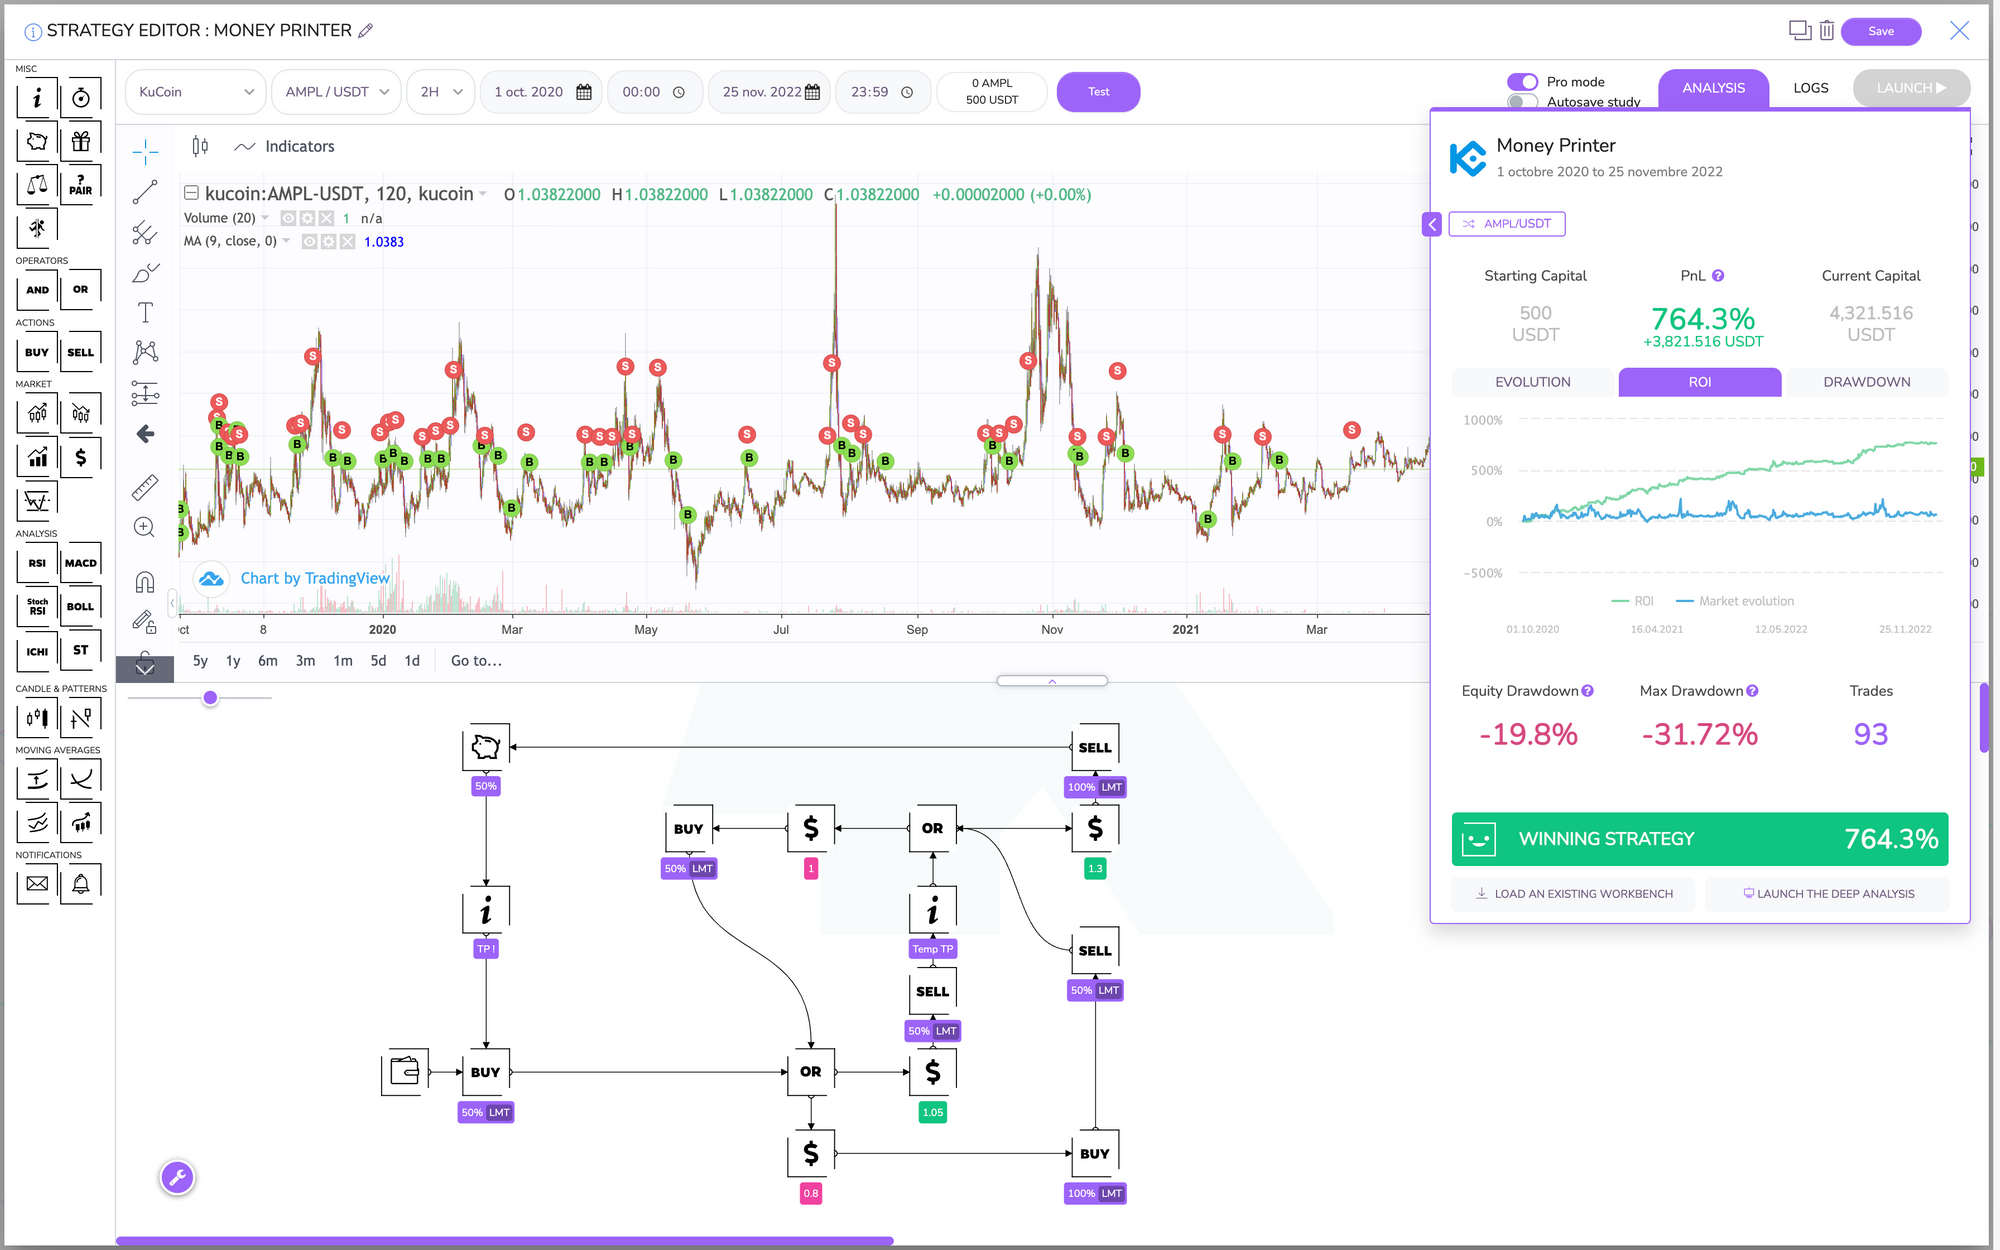Activate the crosshair cursor chart tool
This screenshot has width=2000, height=1250.
click(x=145, y=152)
